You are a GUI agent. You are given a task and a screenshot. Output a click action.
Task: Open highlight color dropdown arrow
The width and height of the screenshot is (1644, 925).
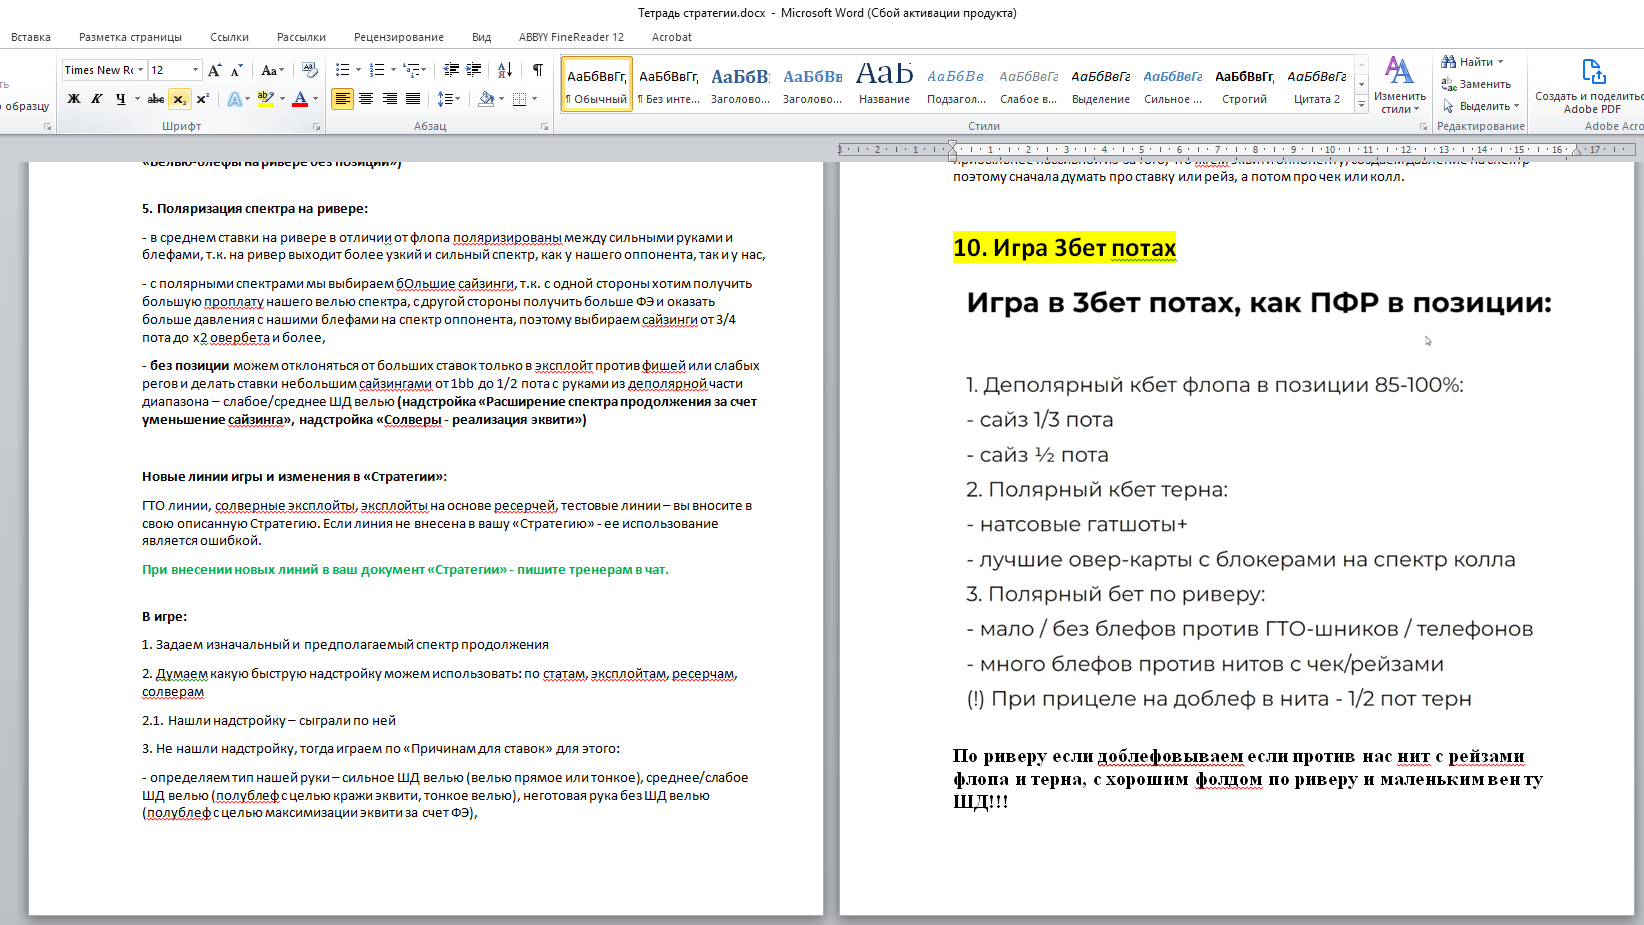coord(282,99)
